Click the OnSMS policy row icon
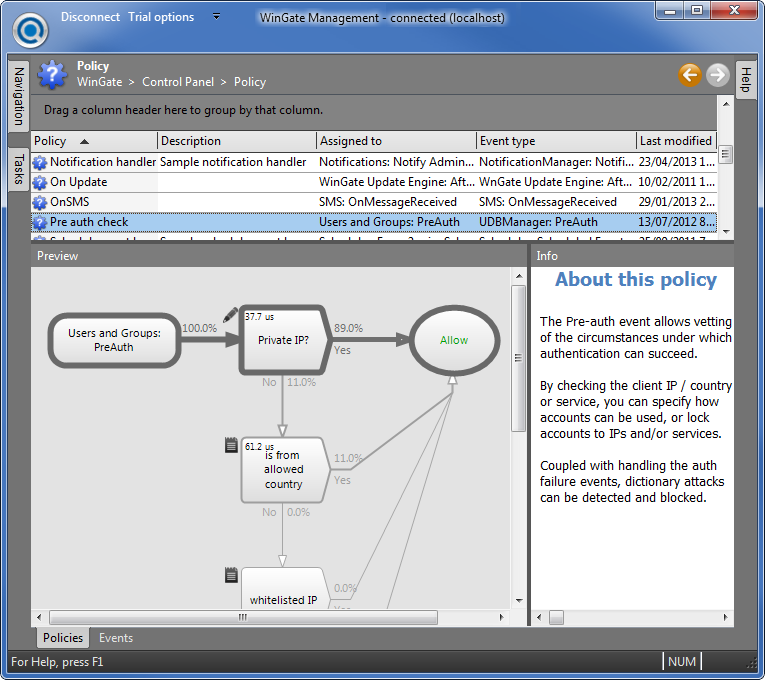Viewport: 765px width, 680px height. 40,202
